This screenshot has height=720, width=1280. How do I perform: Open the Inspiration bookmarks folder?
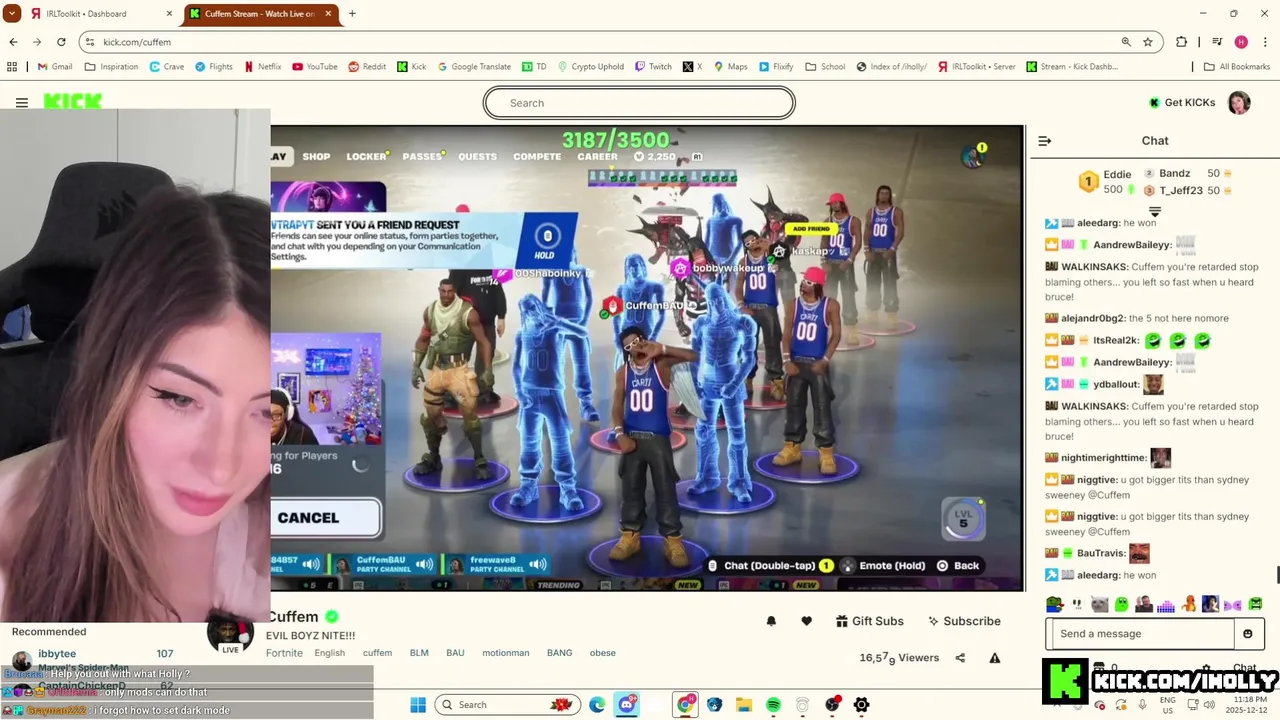[x=111, y=67]
